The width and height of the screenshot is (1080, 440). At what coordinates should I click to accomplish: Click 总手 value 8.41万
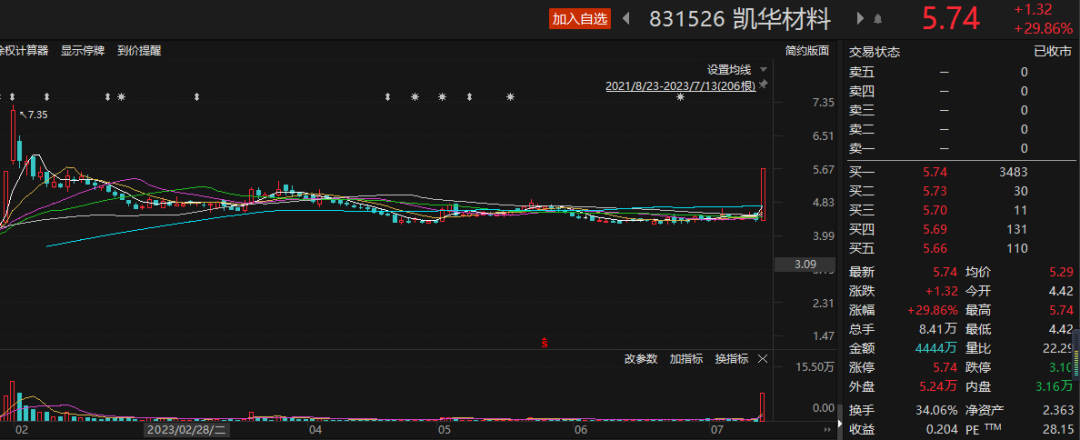coord(938,330)
